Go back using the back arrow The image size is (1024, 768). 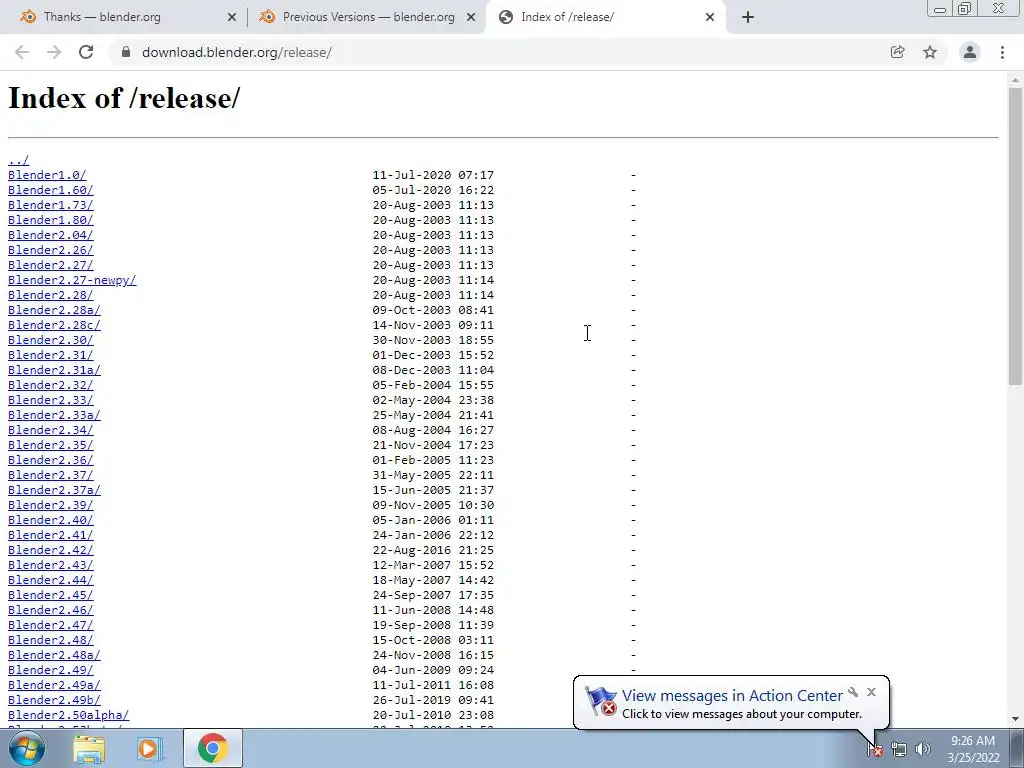(22, 52)
